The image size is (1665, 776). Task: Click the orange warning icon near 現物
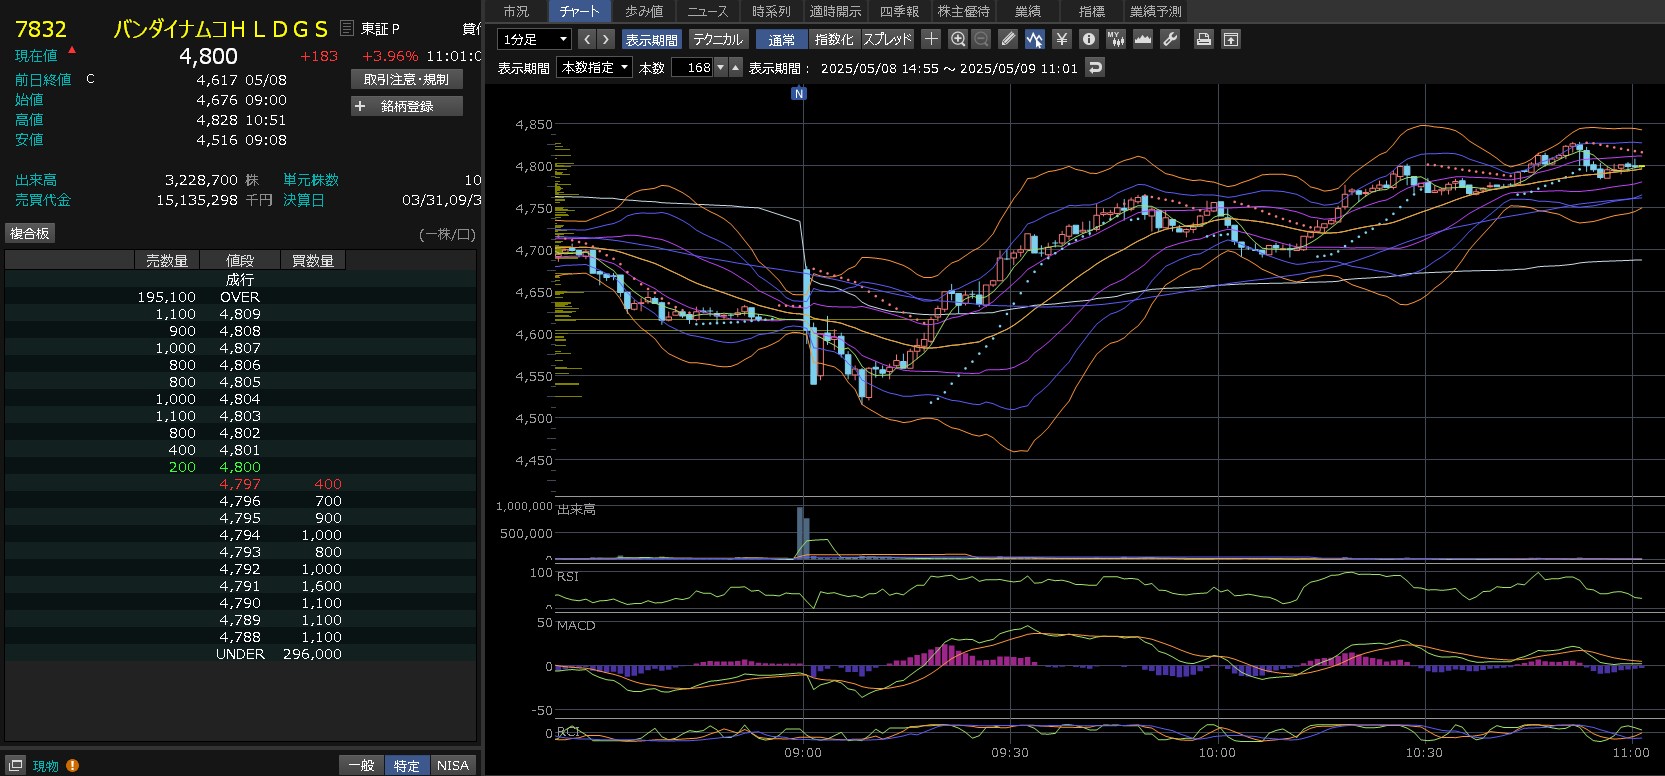(72, 765)
